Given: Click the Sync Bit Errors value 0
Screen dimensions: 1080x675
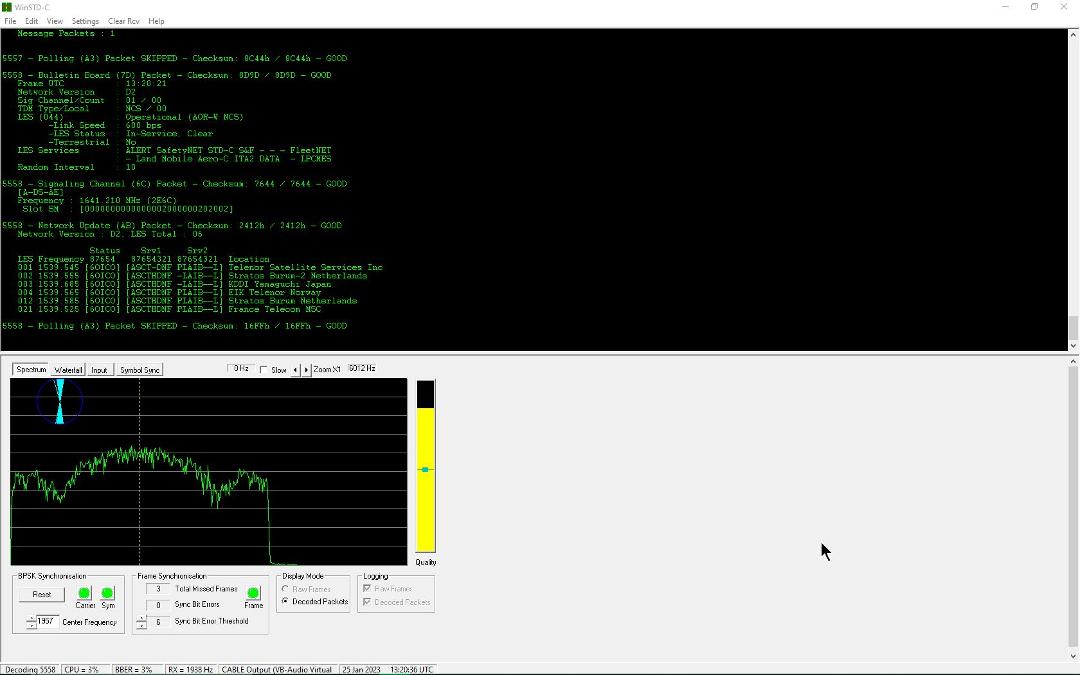Looking at the screenshot, I should pyautogui.click(x=158, y=605).
